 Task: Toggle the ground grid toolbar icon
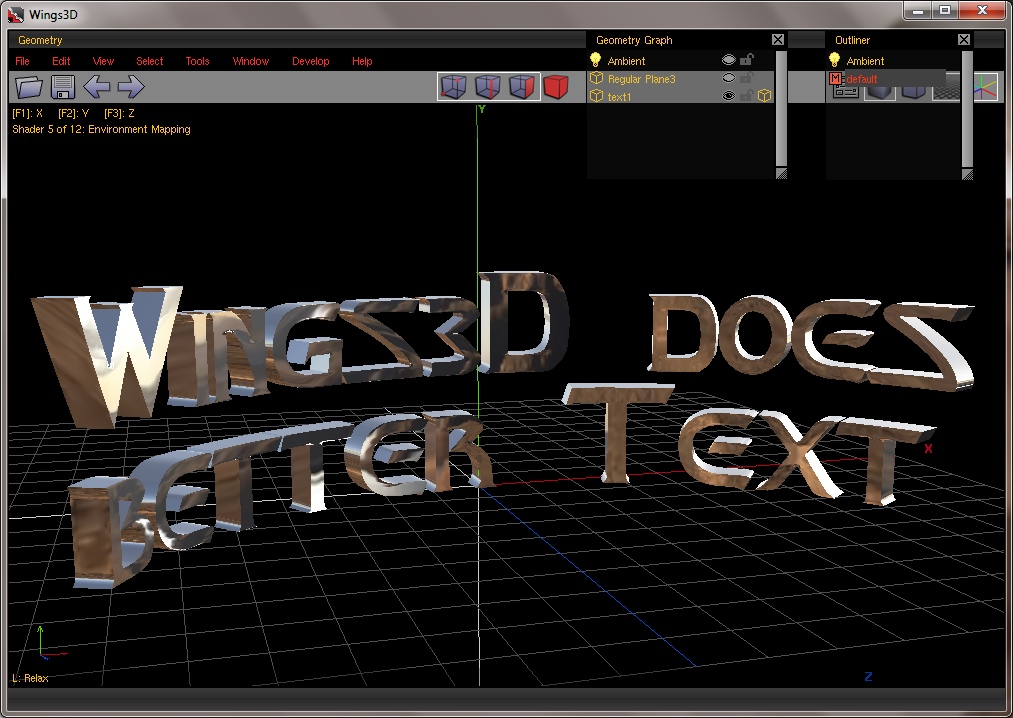(x=947, y=90)
